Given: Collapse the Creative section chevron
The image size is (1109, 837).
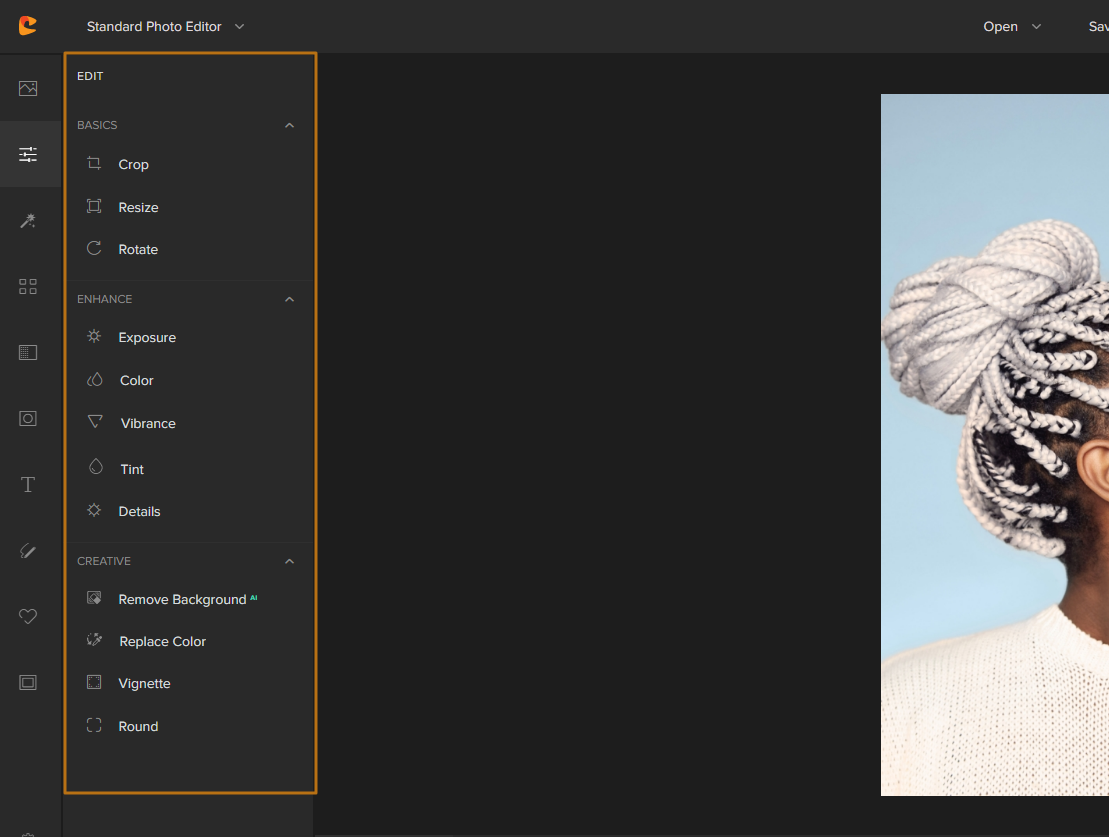Looking at the screenshot, I should point(289,561).
